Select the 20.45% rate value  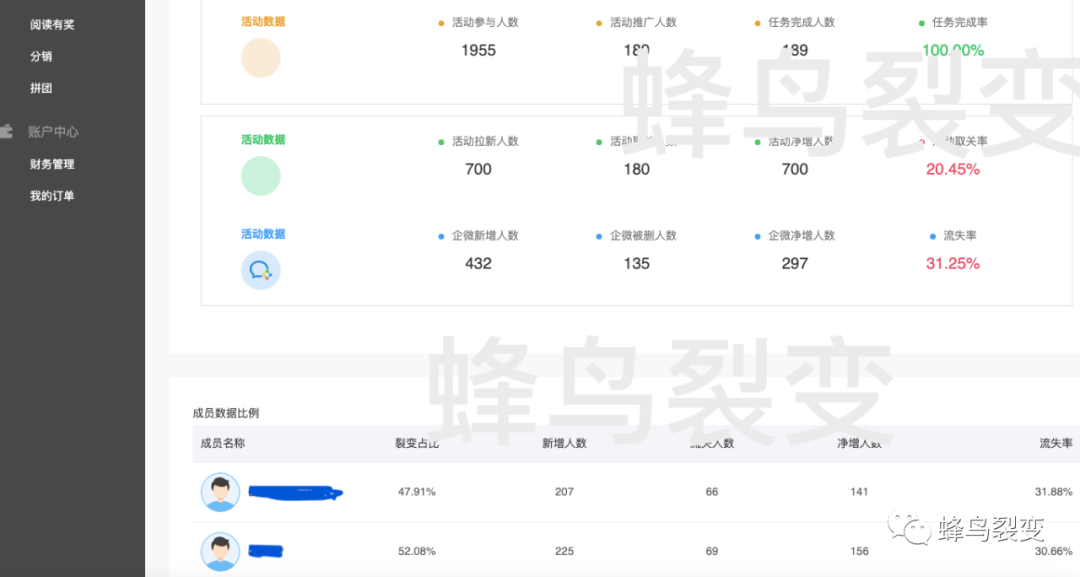coord(953,169)
